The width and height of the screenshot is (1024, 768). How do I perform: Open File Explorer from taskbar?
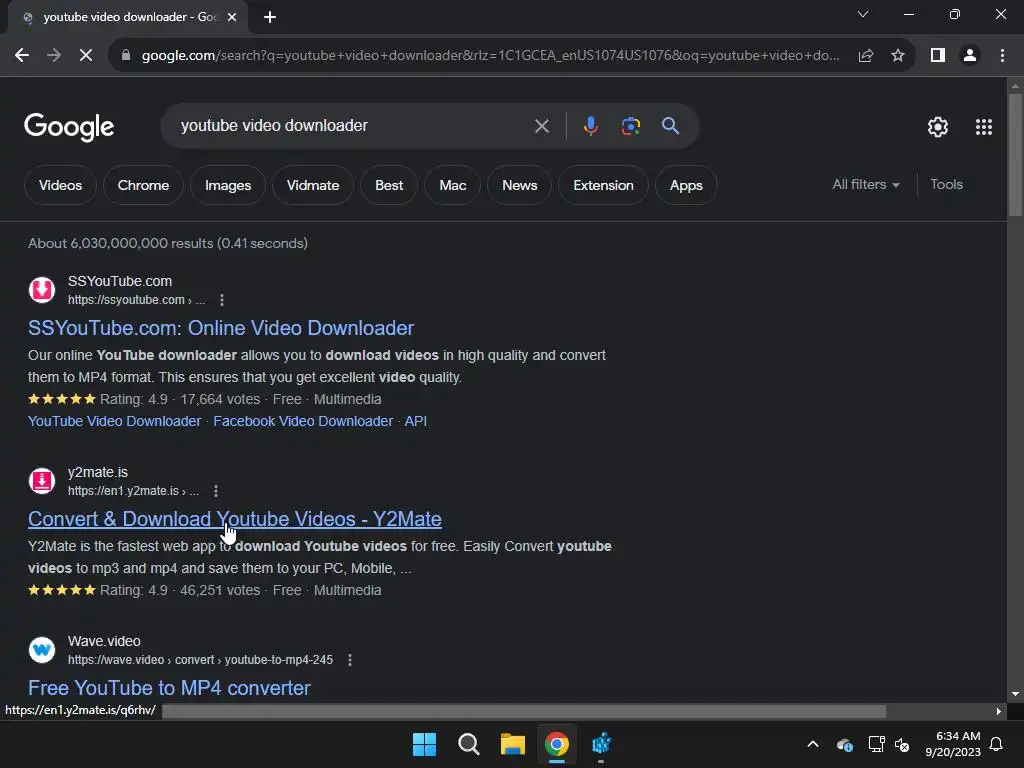[x=513, y=744]
